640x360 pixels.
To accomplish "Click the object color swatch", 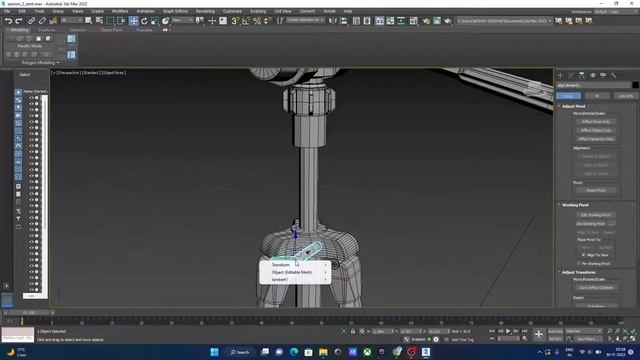I will click(x=635, y=85).
